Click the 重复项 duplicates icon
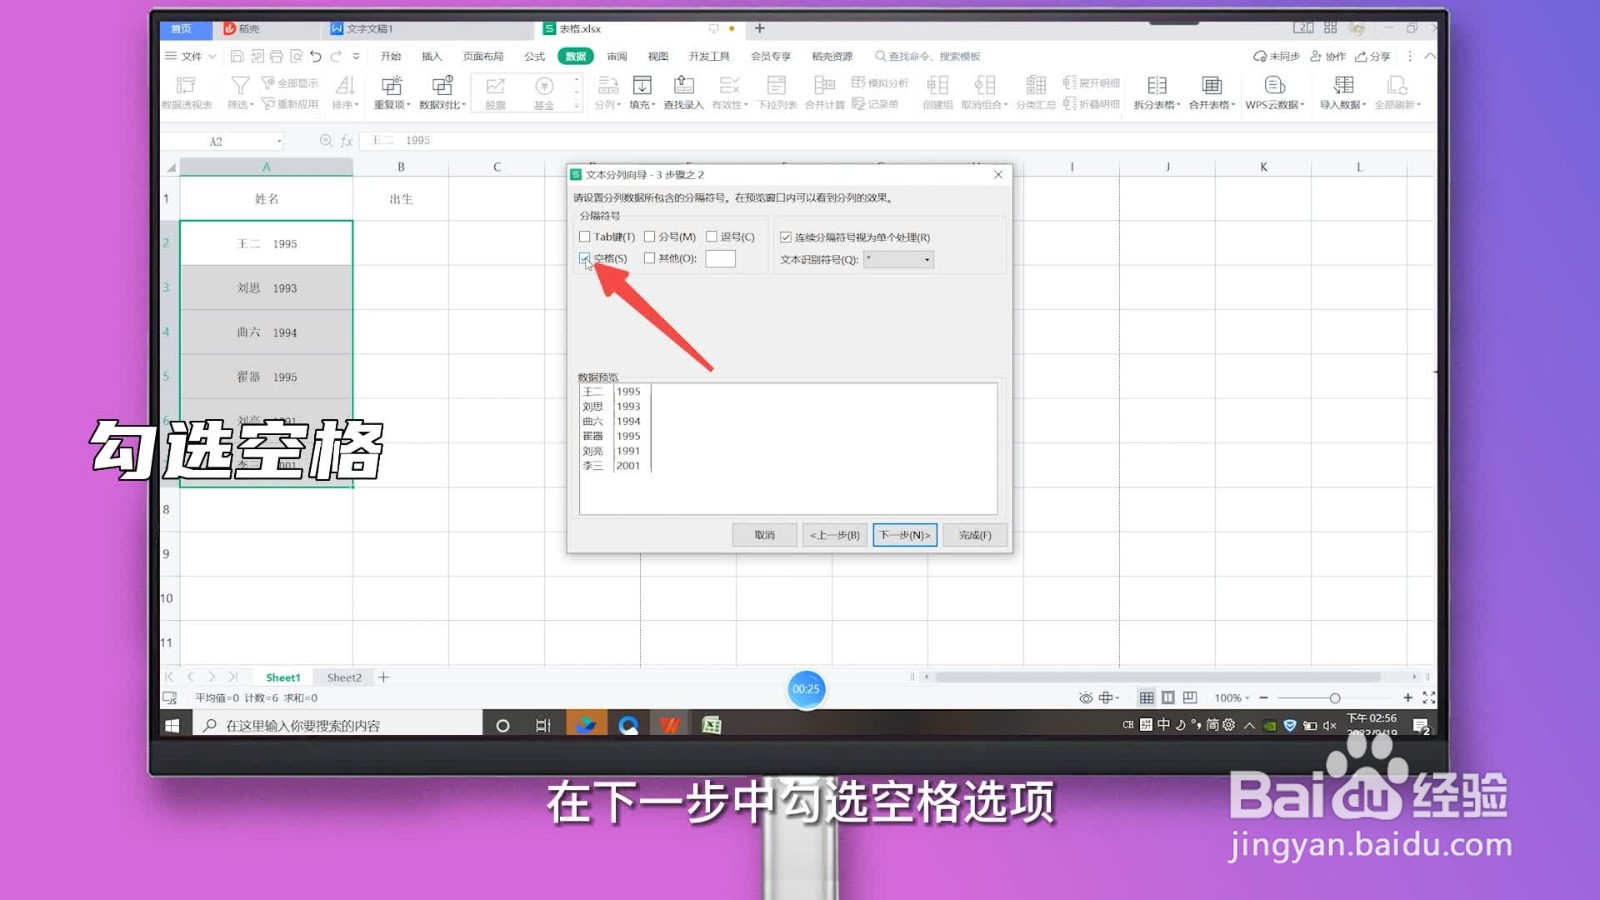The height and width of the screenshot is (900, 1600). [x=392, y=86]
